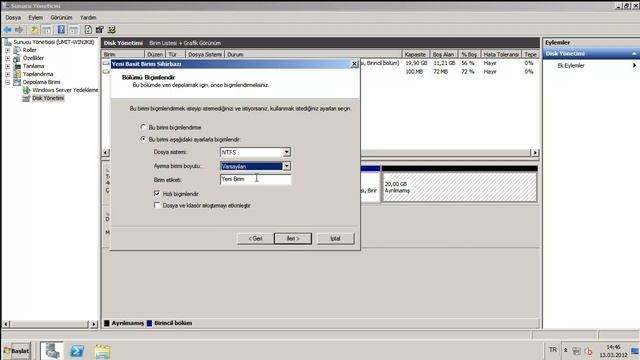Screen dimensions: 640x360
Task: Click the İptal wizard button
Action: [x=336, y=238]
